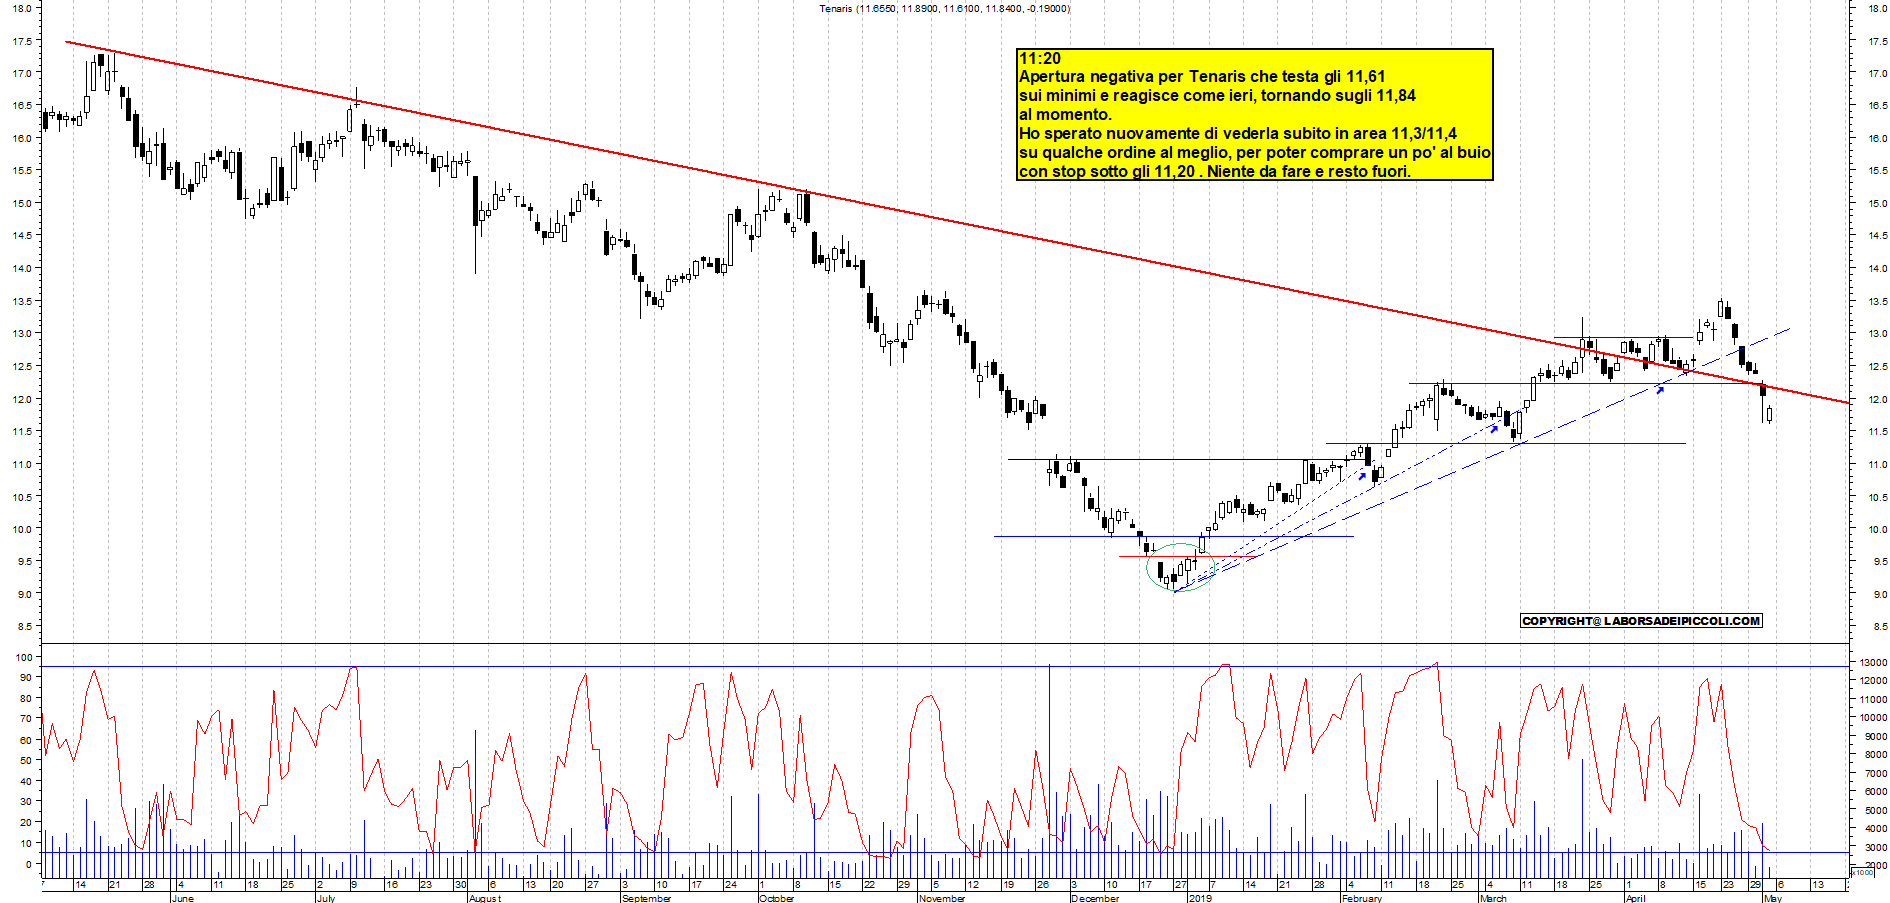Click the 'March' month label on time axis
Image resolution: width=1890 pixels, height=903 pixels.
coord(1493,898)
